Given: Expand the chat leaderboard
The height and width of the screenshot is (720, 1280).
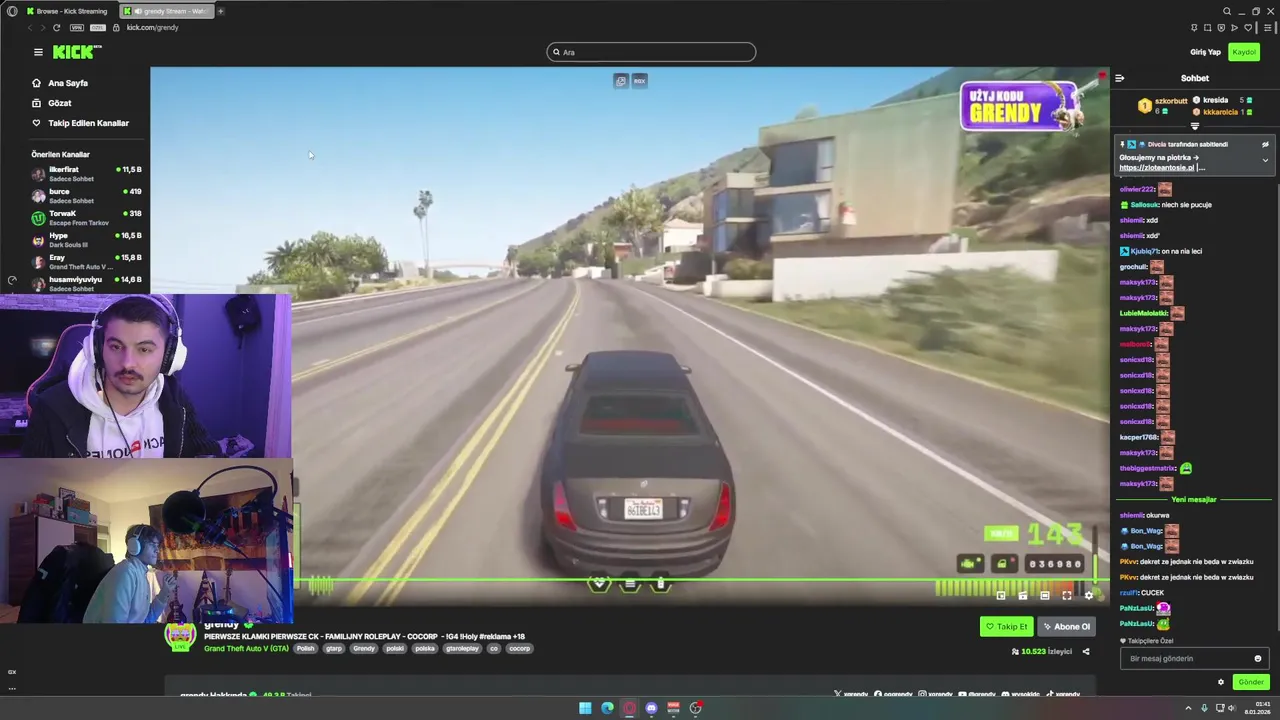Looking at the screenshot, I should click(1195, 126).
